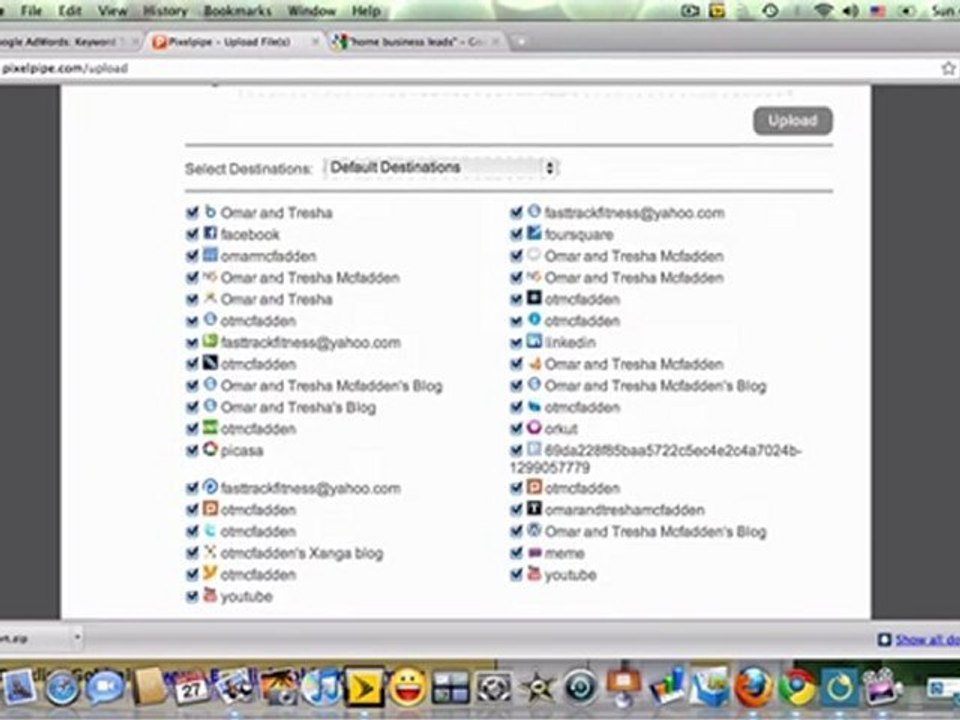Open the History menu
This screenshot has width=960, height=720.
pos(165,10)
